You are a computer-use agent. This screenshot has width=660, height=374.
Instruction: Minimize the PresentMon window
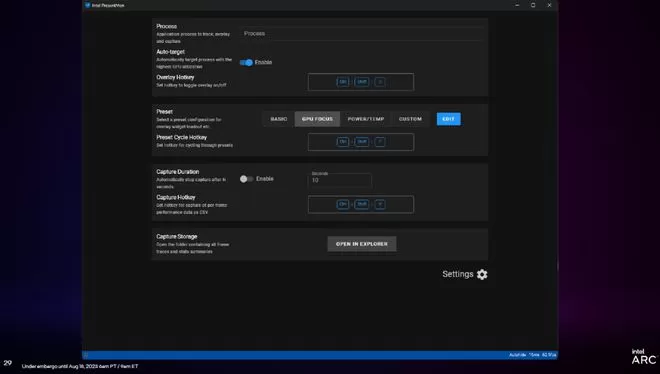517,5
